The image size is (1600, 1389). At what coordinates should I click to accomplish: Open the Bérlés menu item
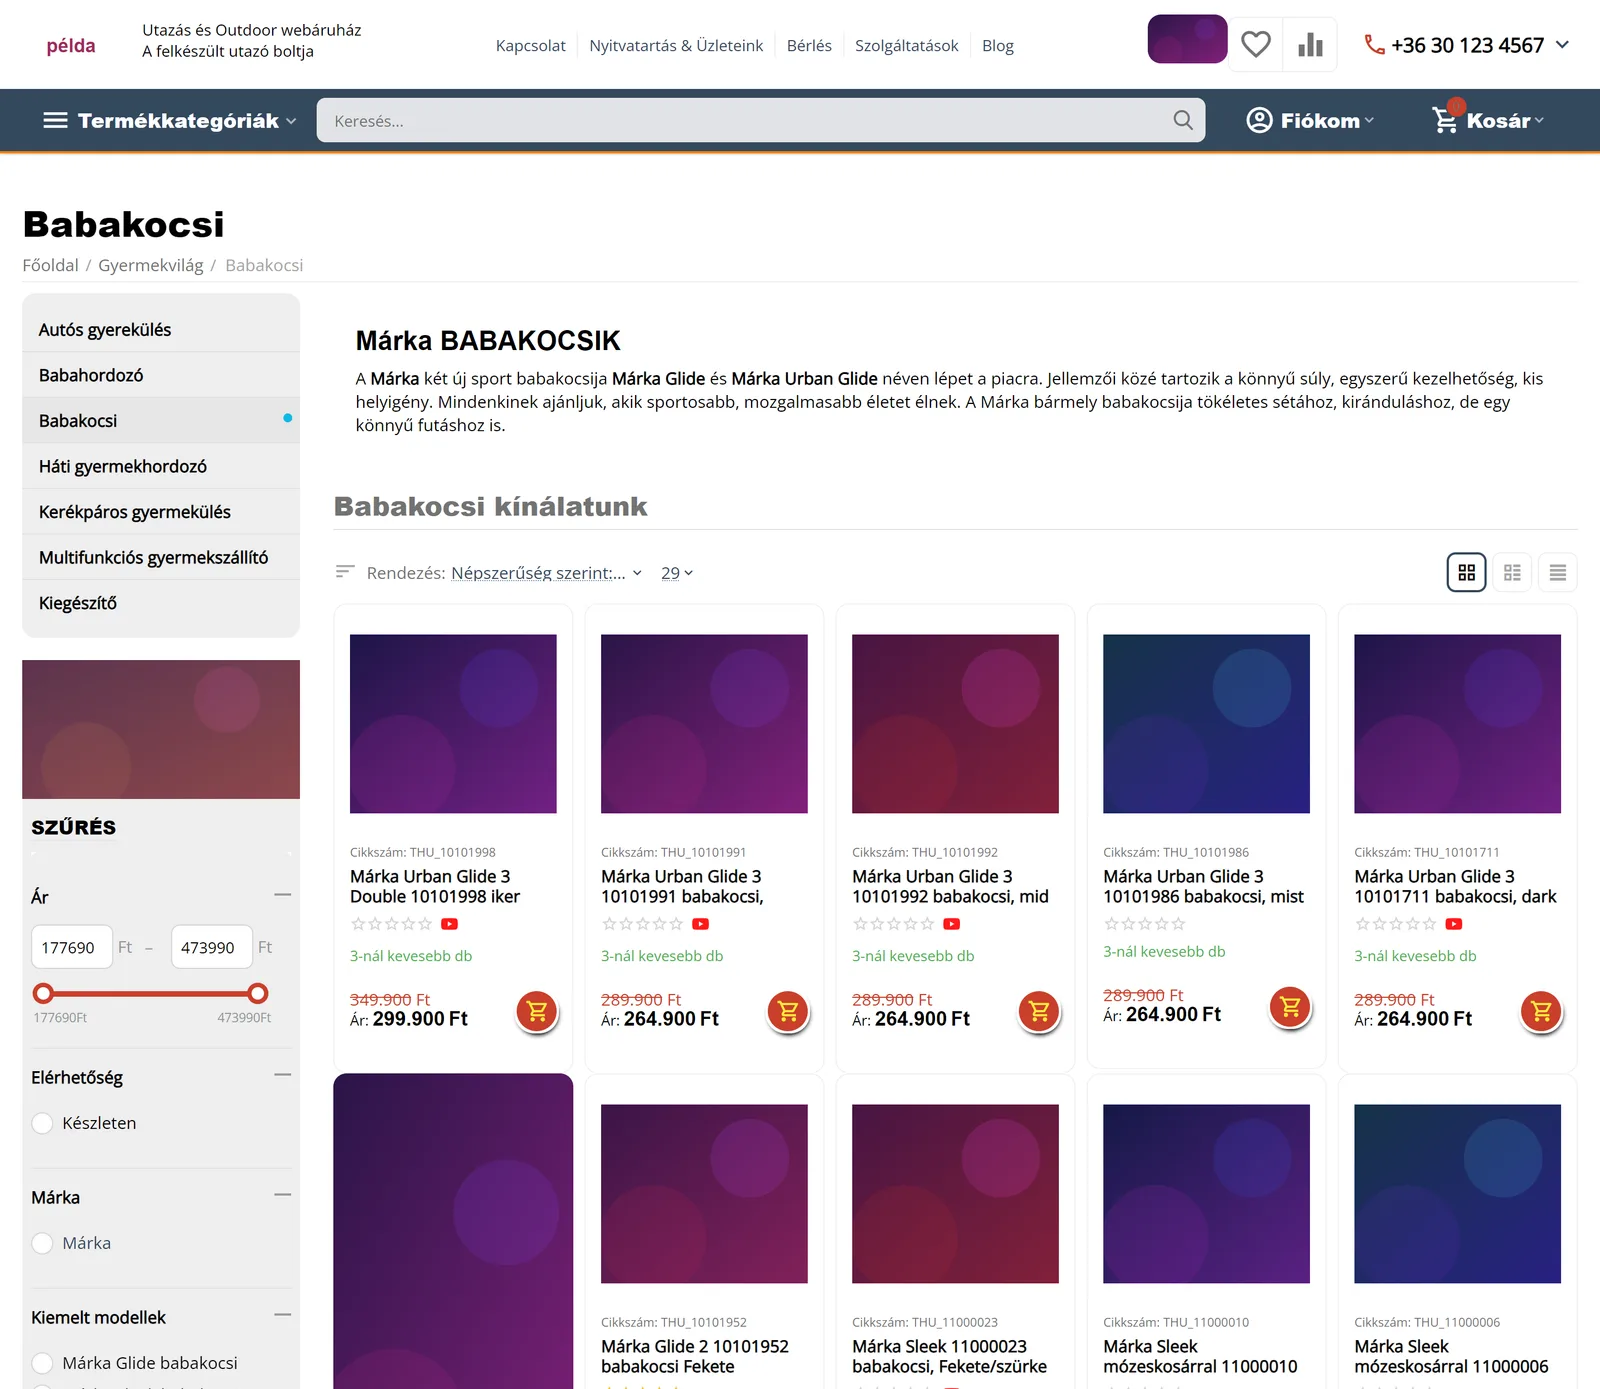809,46
